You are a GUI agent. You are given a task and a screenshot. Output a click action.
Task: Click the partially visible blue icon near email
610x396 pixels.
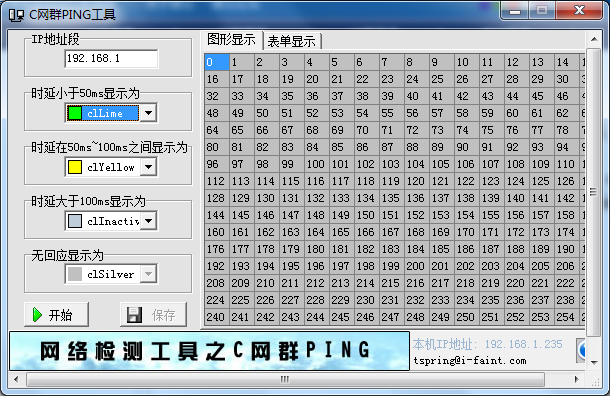(581, 350)
